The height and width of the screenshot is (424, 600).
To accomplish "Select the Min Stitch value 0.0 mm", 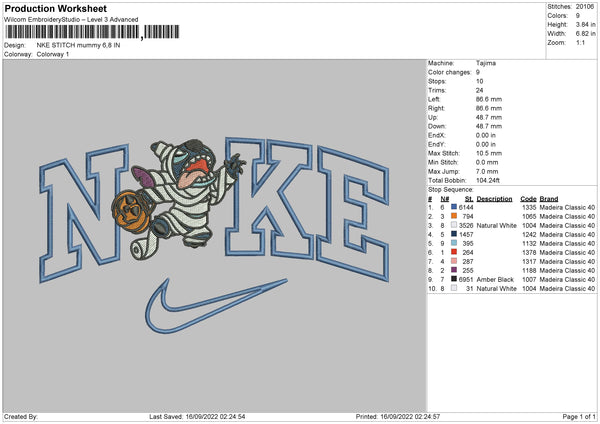I will (x=487, y=162).
